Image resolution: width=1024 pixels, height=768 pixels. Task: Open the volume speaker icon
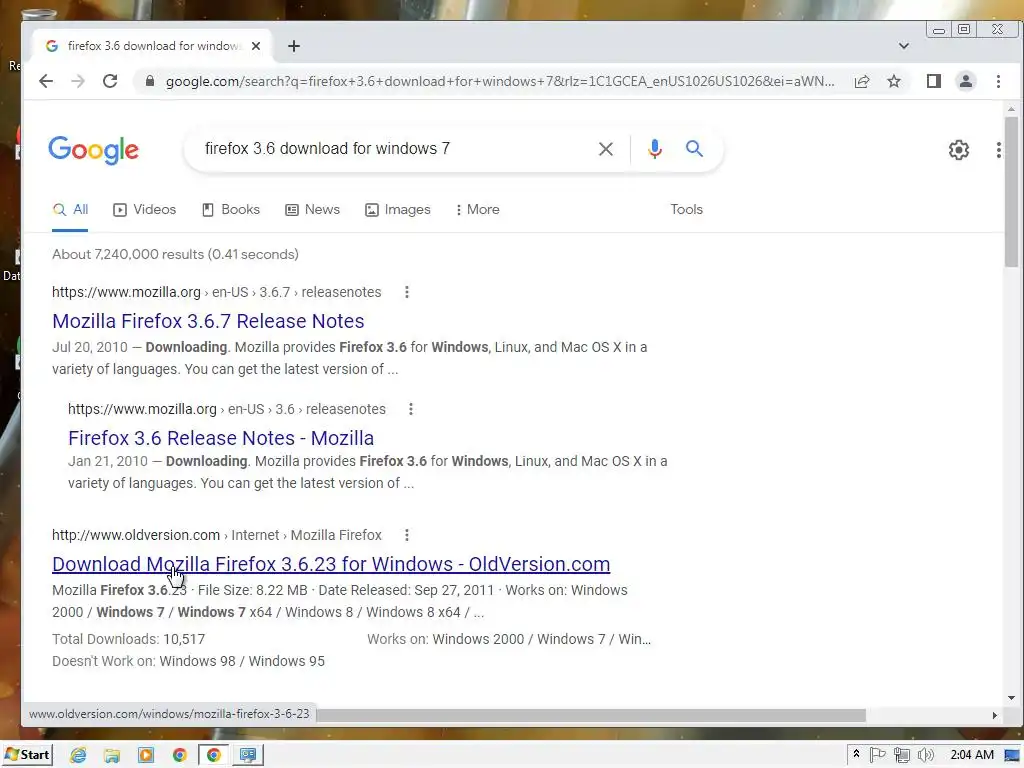[925, 755]
